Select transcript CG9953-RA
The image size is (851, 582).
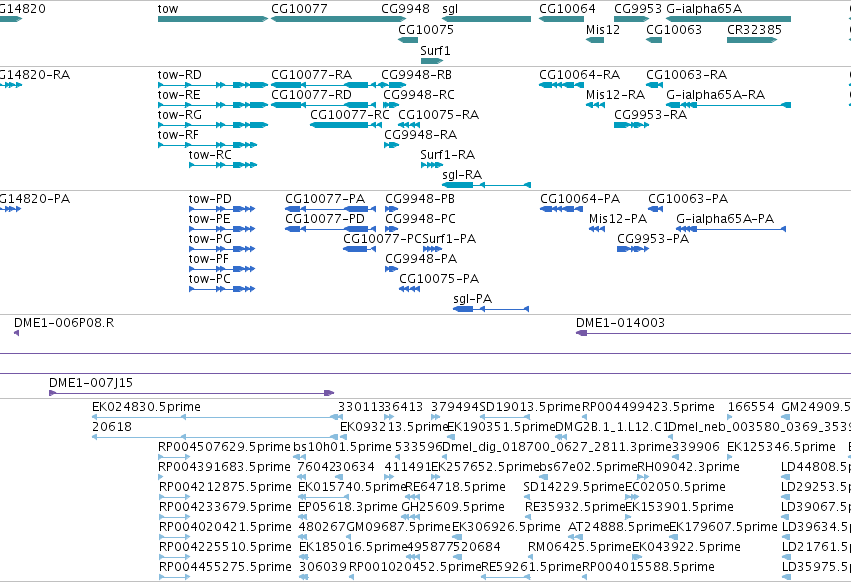(x=632, y=125)
